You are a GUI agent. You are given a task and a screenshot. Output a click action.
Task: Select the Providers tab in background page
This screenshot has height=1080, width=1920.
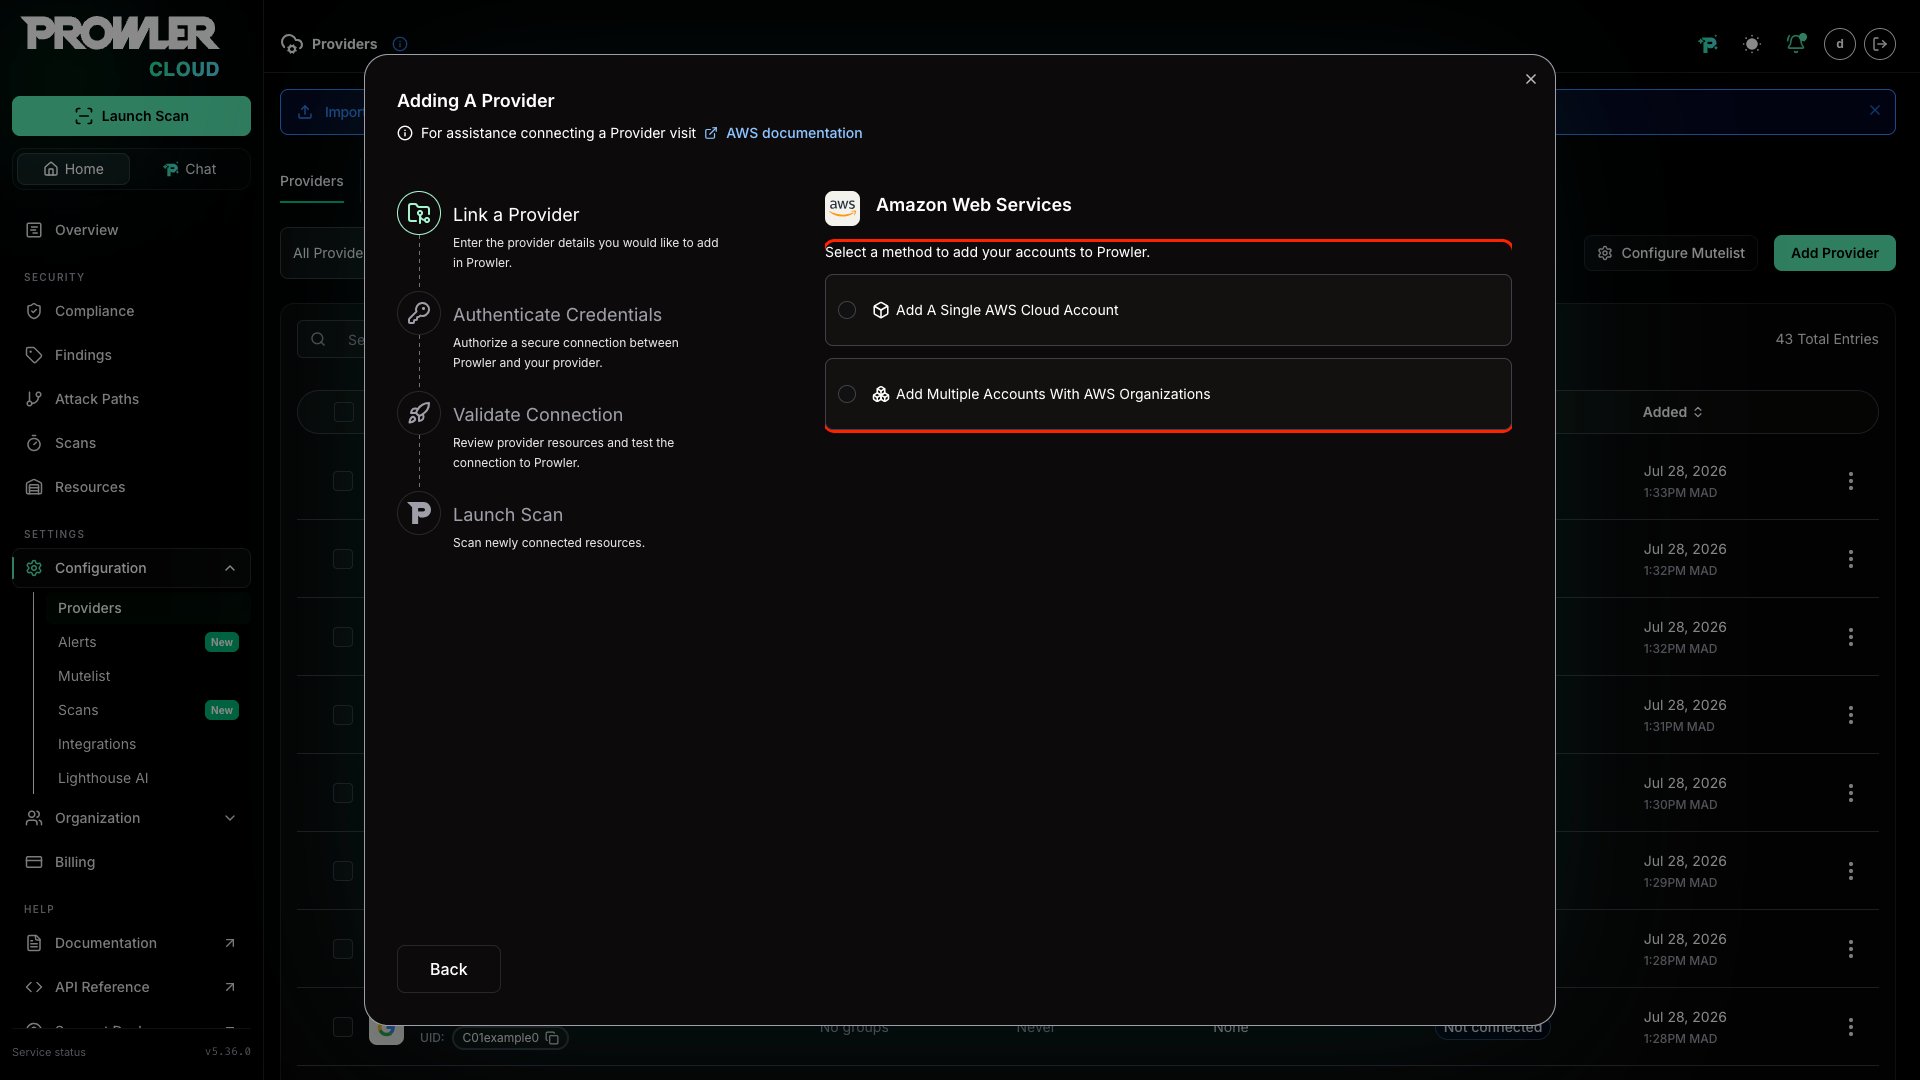(x=312, y=181)
